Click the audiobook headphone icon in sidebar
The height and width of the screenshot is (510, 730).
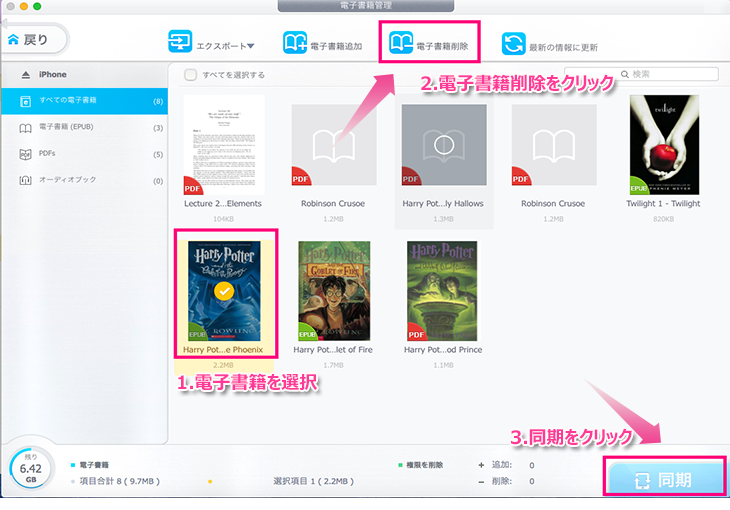pyautogui.click(x=25, y=180)
